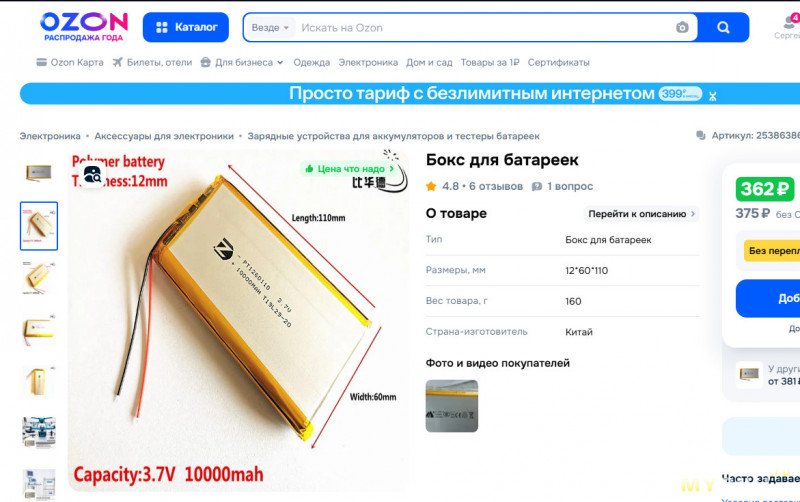Click the OZON logo
Screen dimensions: 800x502
tap(84, 27)
